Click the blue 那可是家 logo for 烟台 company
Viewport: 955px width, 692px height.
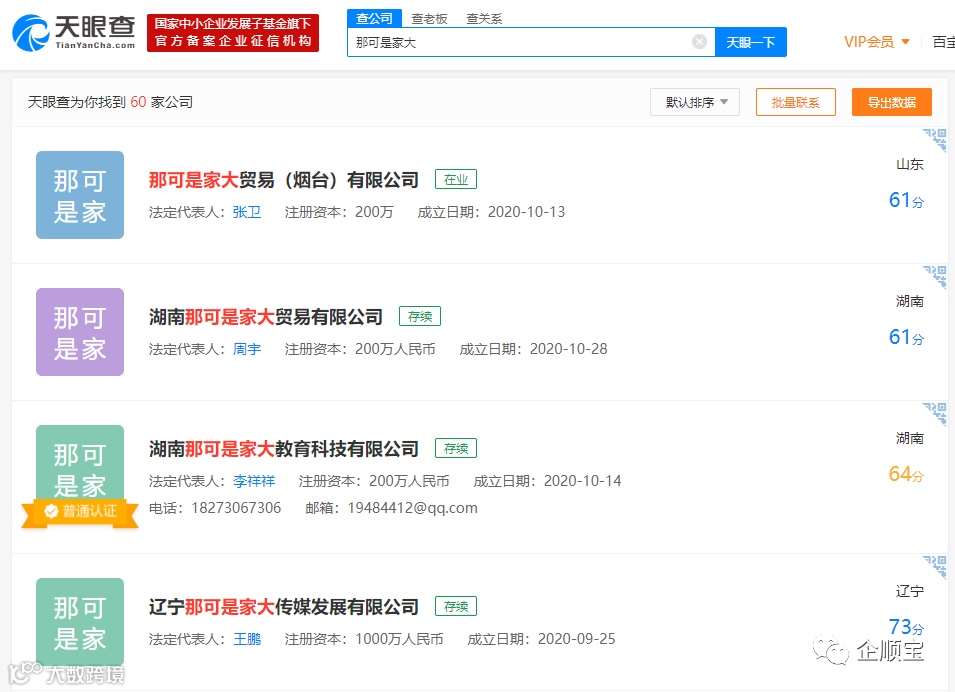point(80,195)
